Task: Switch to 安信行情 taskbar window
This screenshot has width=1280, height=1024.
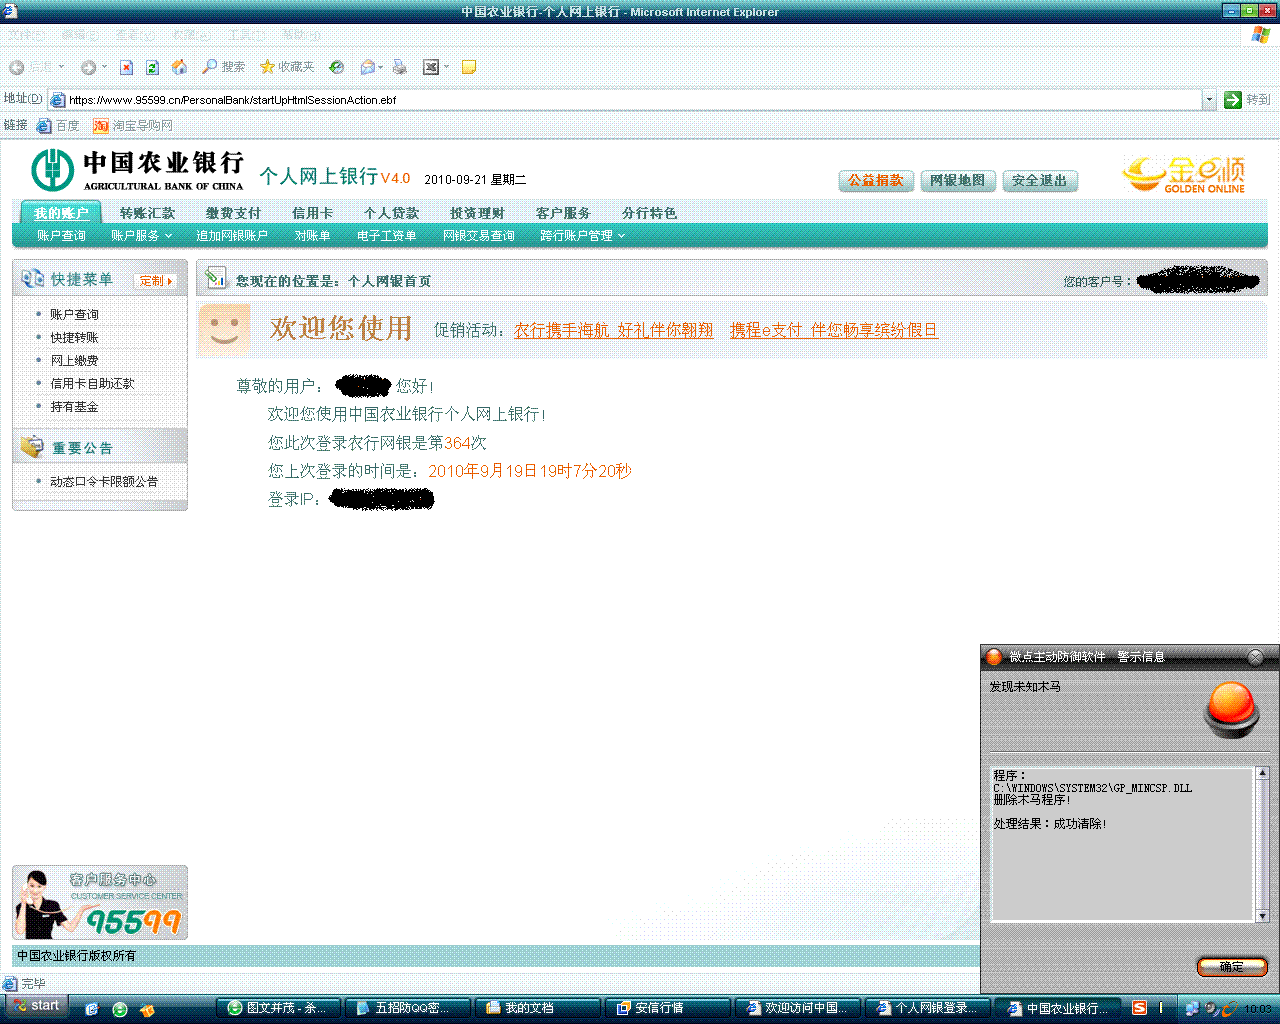Action: (669, 1008)
